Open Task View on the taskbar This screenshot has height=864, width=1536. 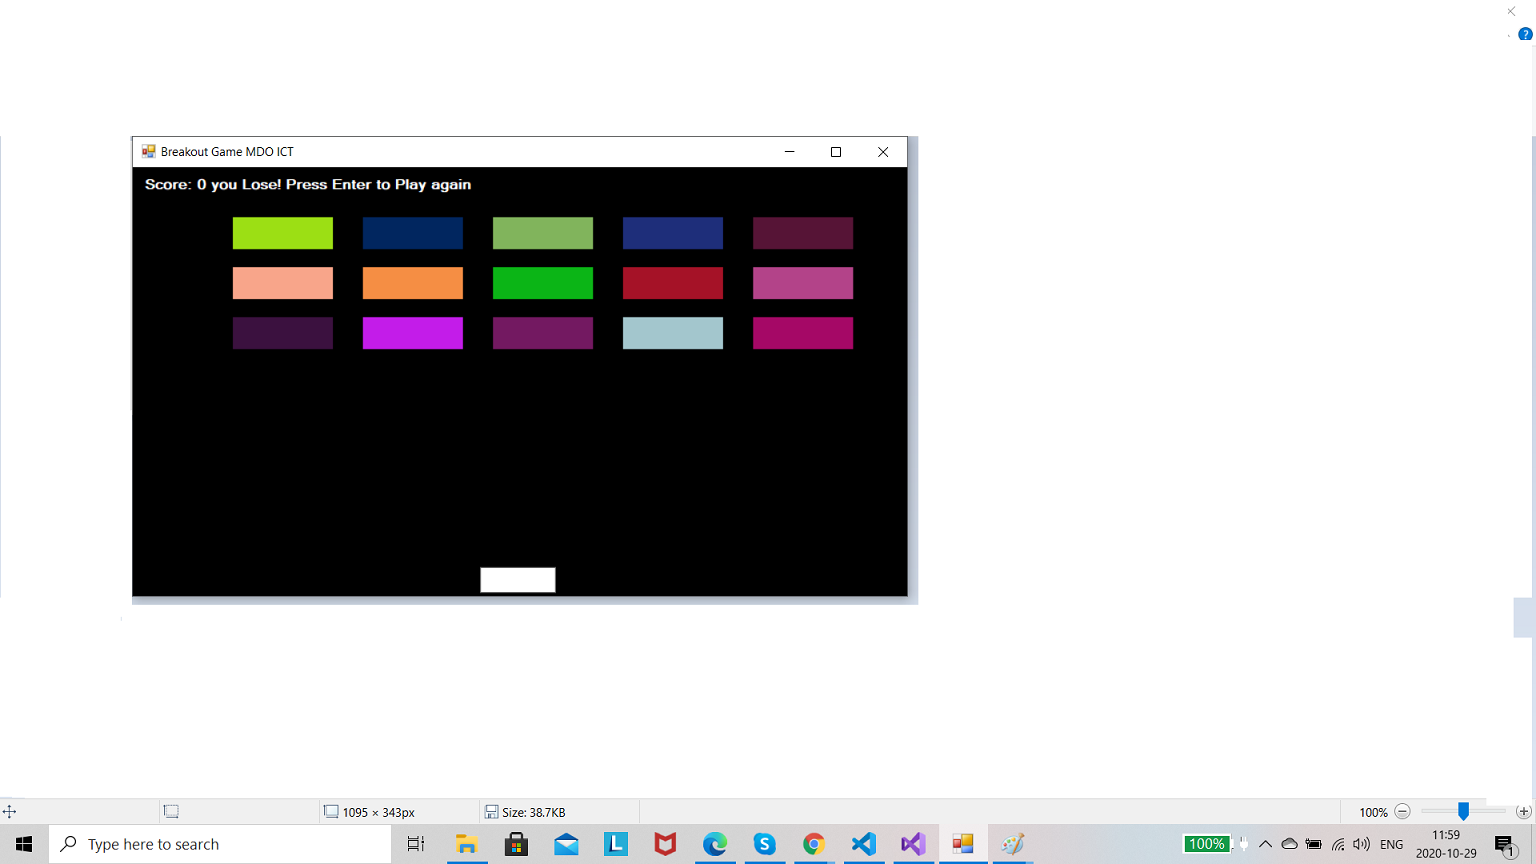point(416,844)
